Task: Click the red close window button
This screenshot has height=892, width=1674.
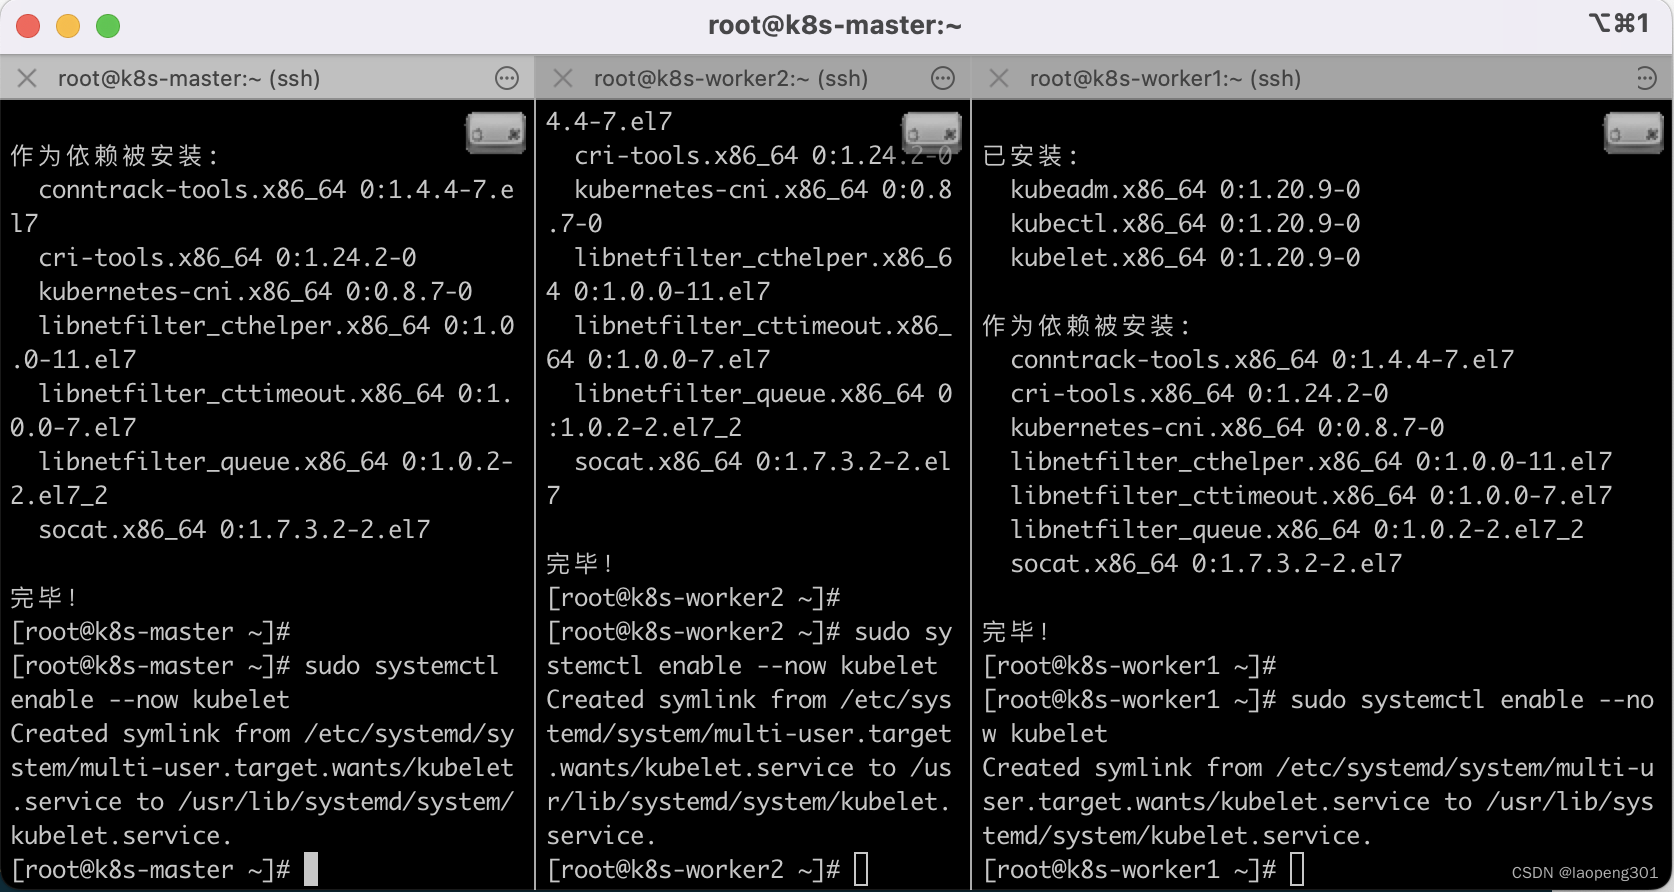Action: [x=28, y=26]
